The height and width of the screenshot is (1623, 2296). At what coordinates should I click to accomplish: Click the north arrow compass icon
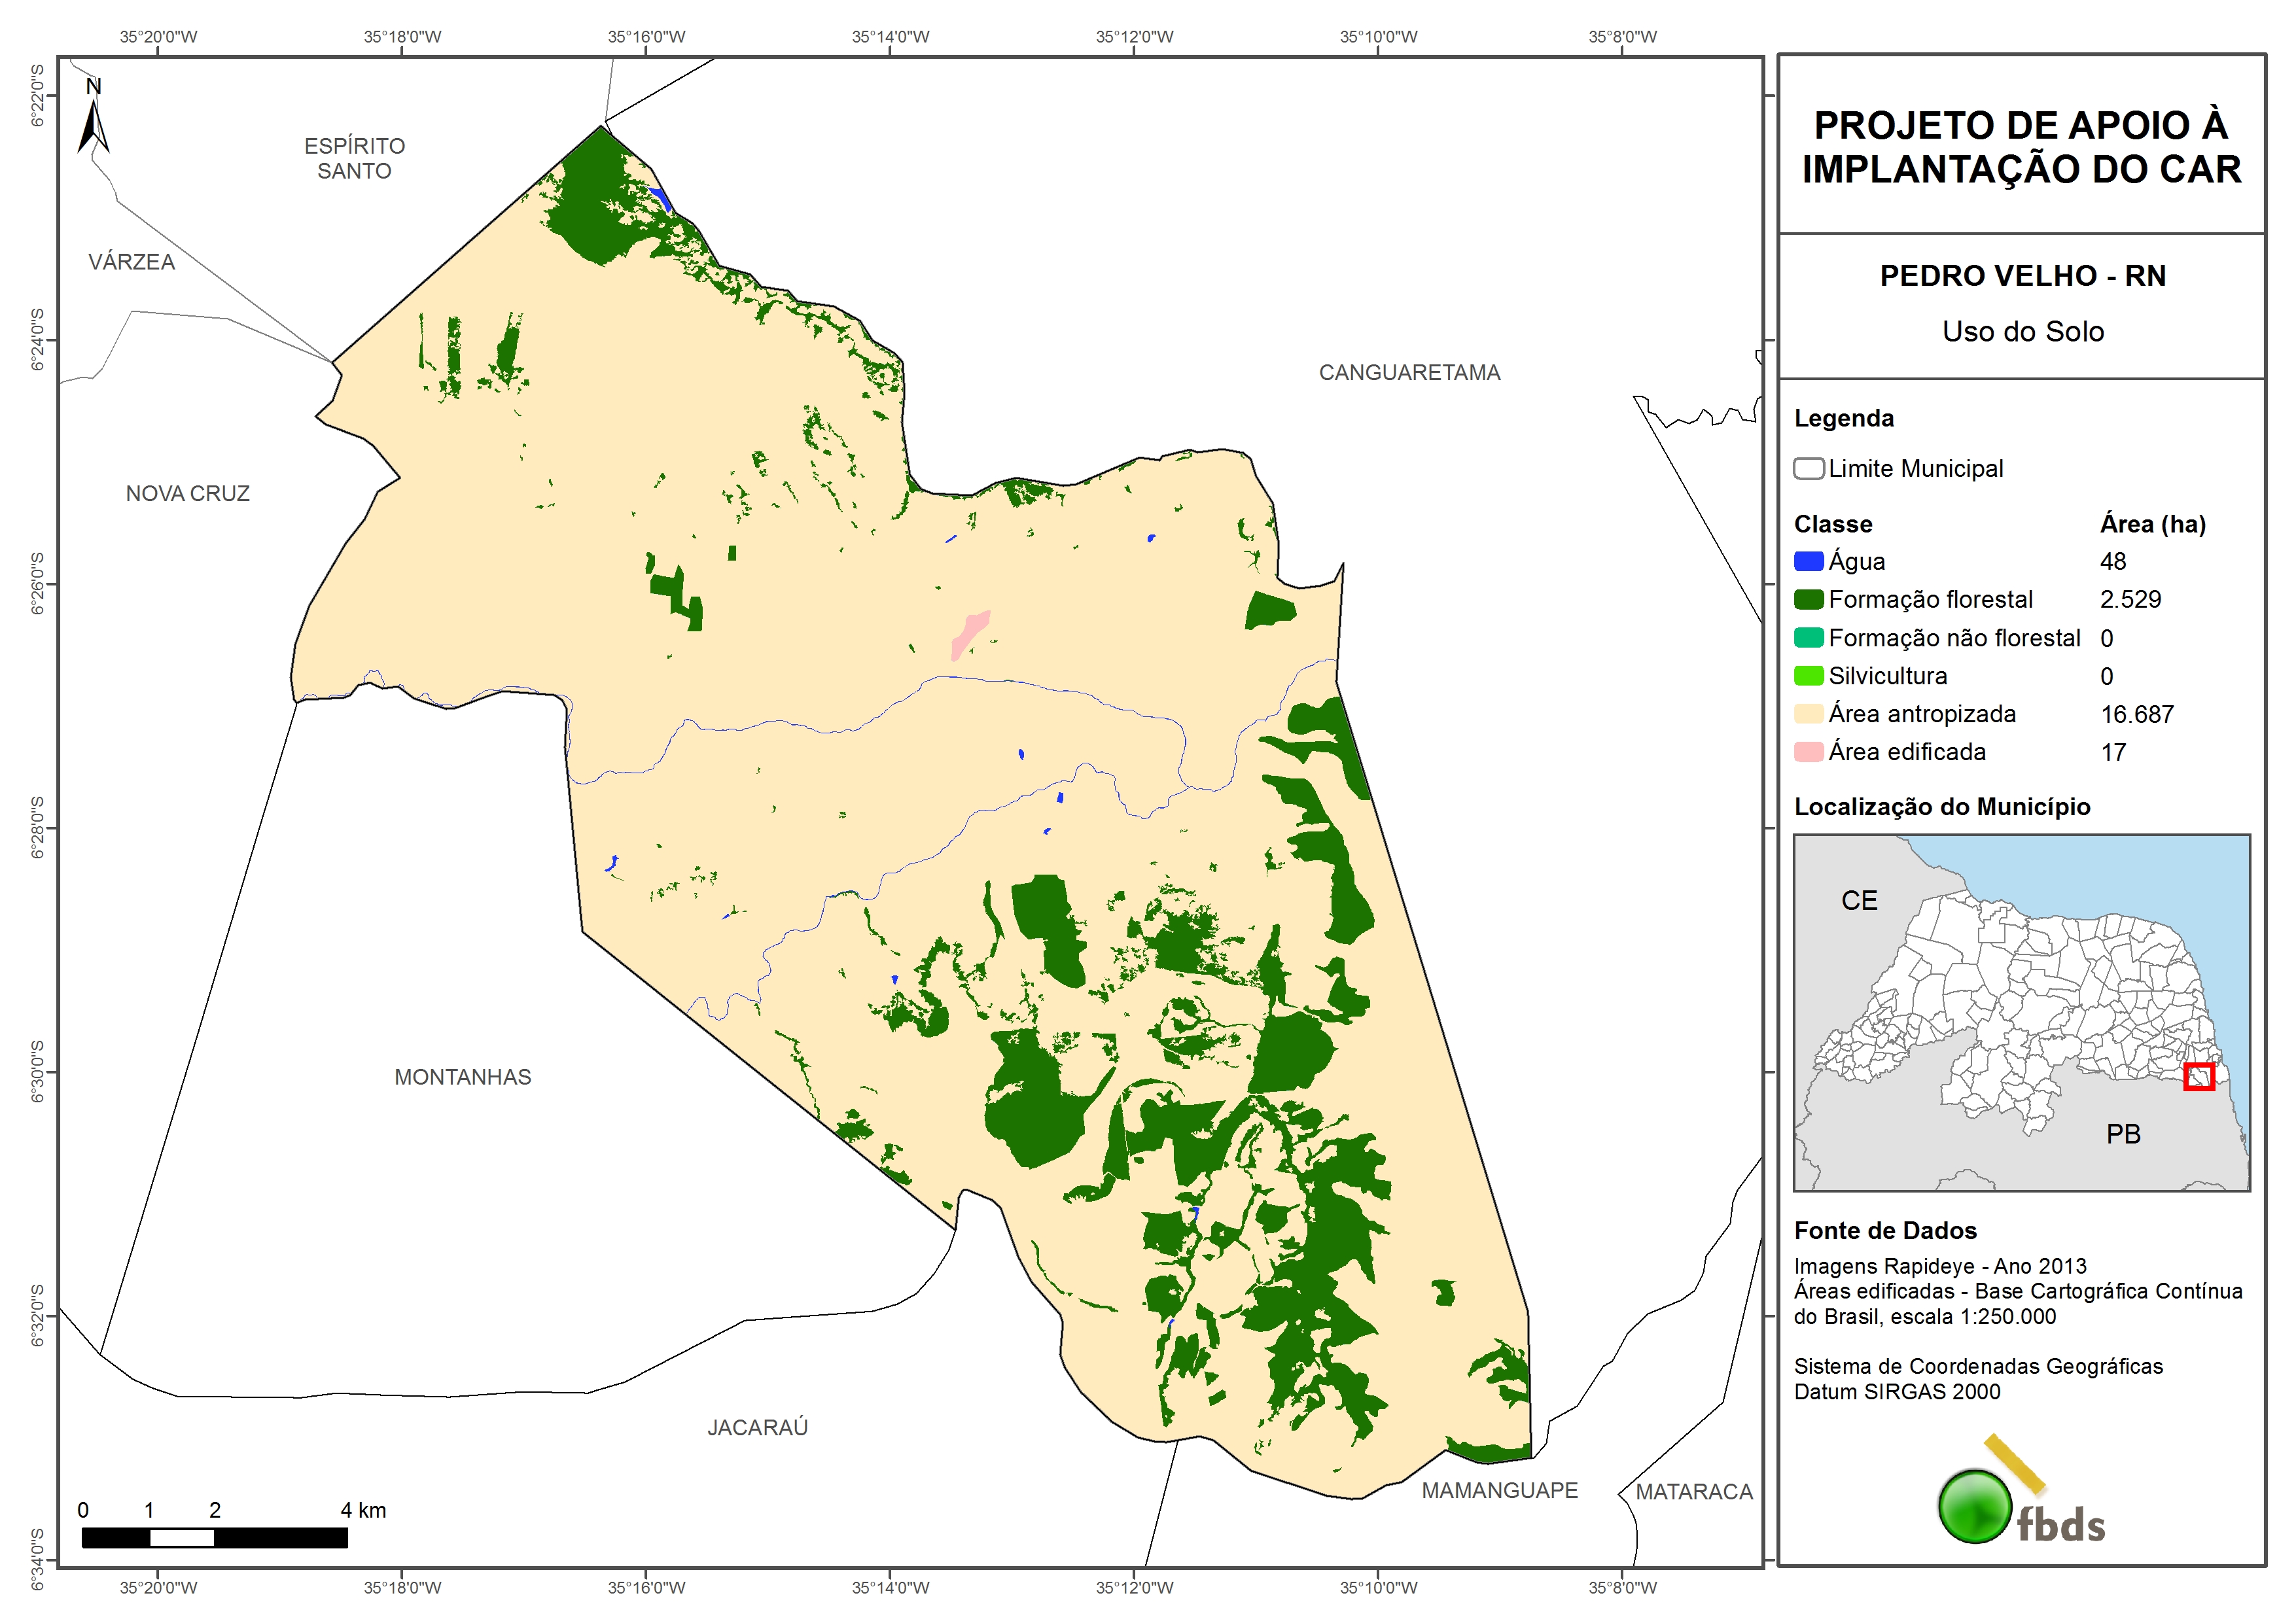pyautogui.click(x=93, y=120)
